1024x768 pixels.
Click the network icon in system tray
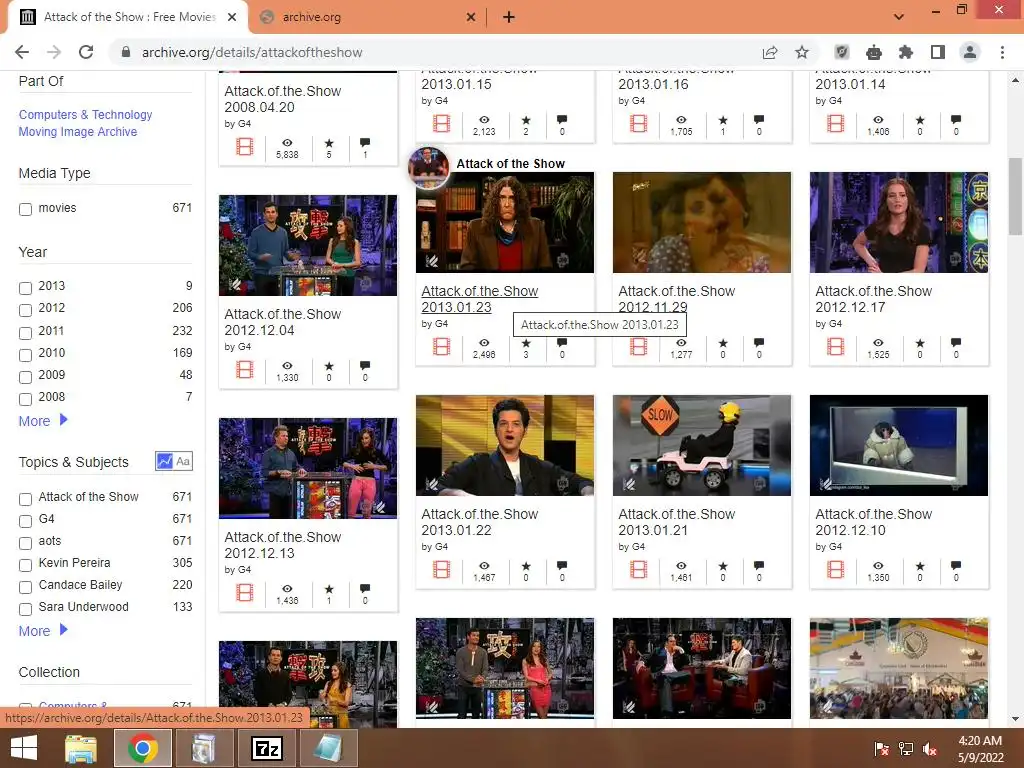point(906,749)
